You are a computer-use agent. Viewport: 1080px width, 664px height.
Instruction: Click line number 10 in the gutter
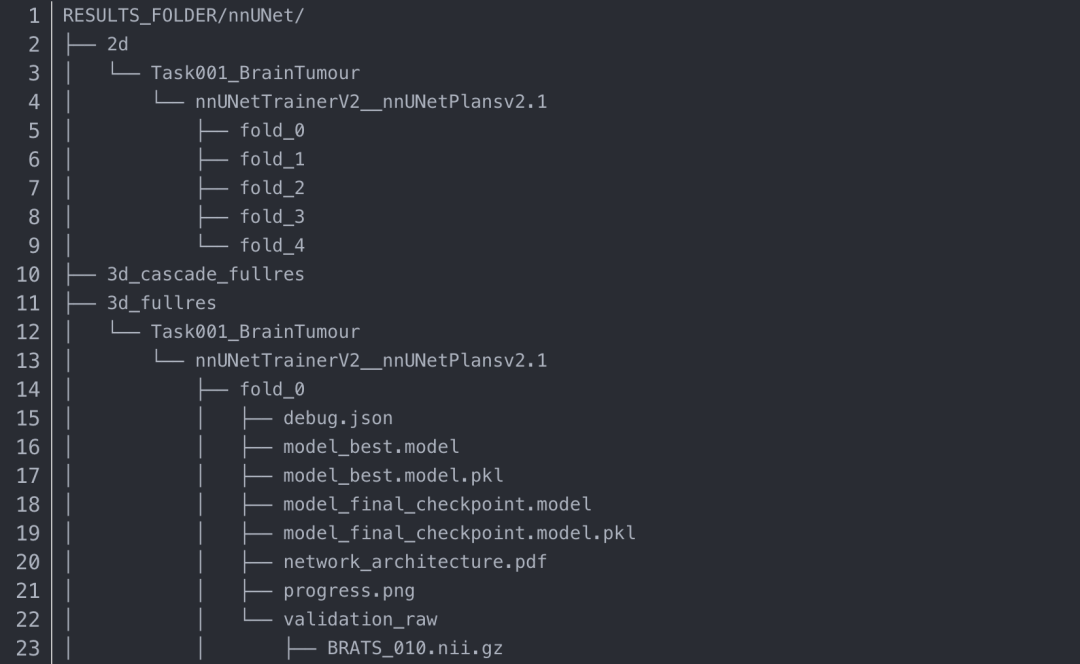click(x=28, y=274)
